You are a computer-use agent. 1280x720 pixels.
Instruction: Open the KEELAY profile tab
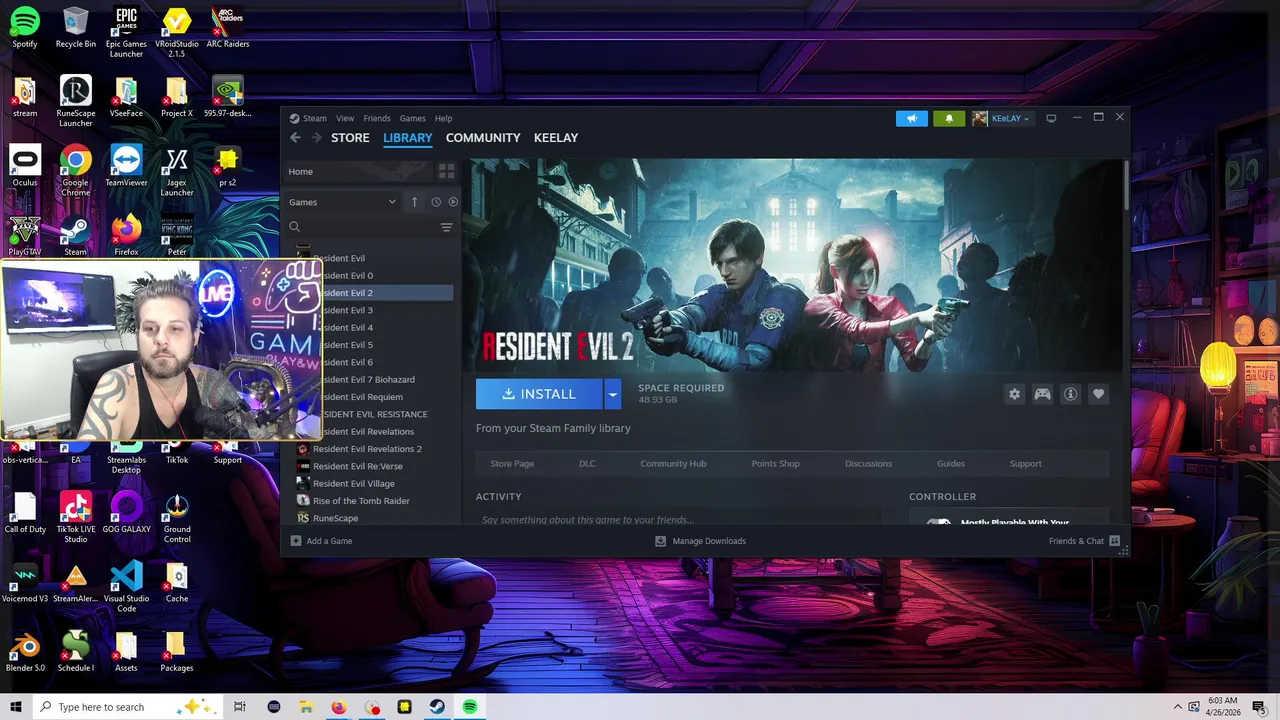pyautogui.click(x=556, y=138)
